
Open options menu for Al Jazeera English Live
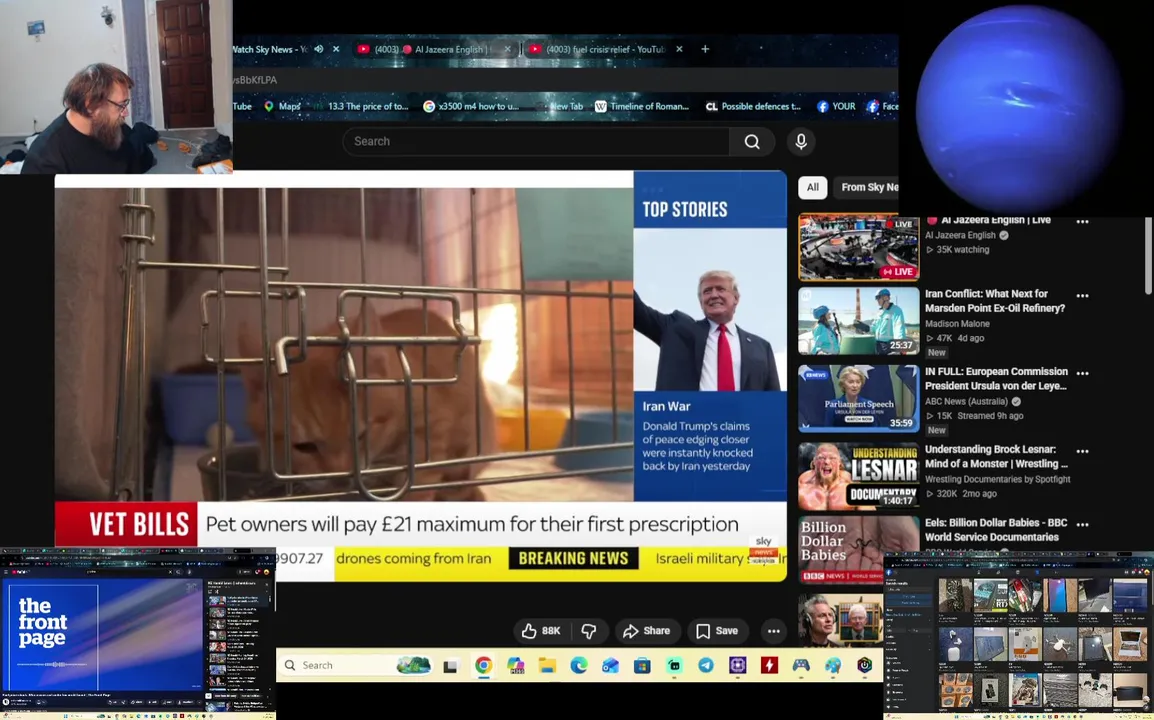click(x=1082, y=221)
